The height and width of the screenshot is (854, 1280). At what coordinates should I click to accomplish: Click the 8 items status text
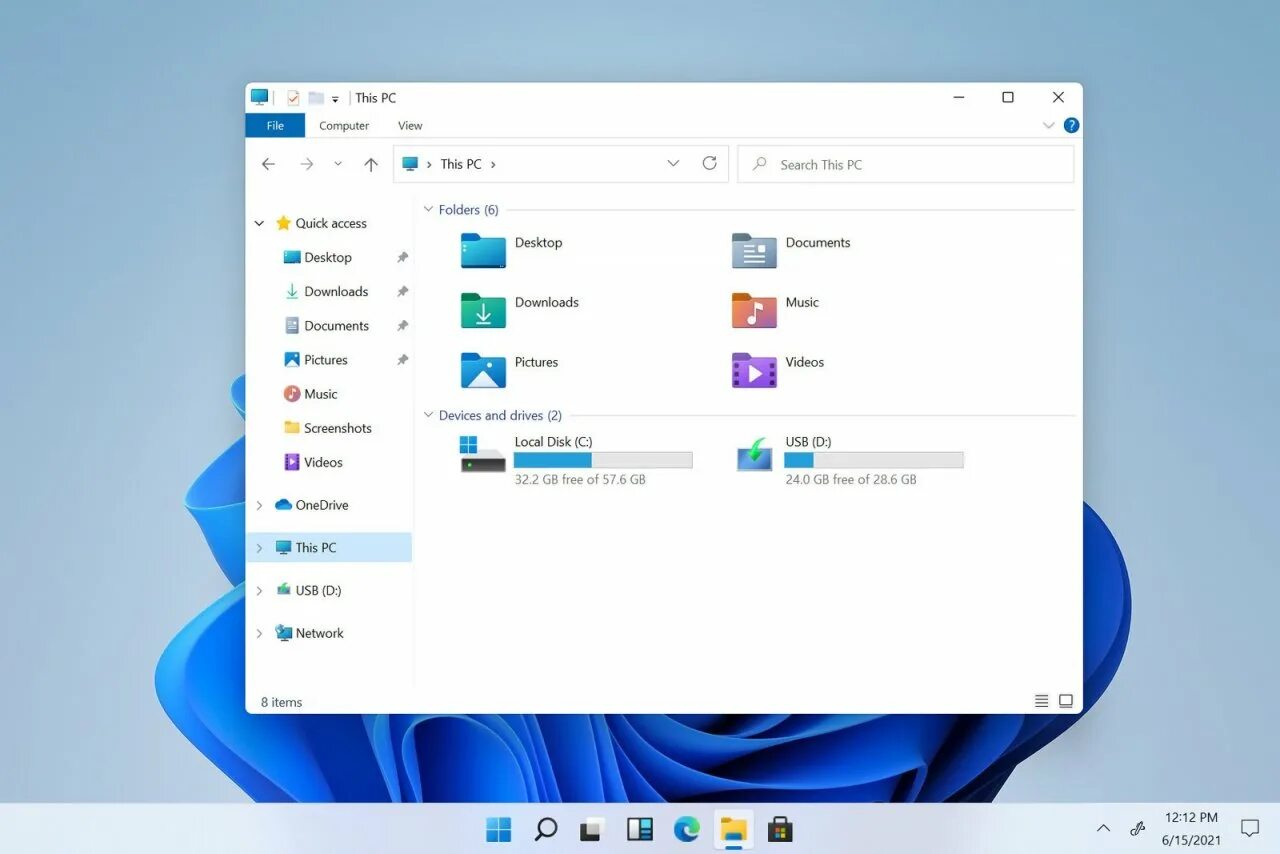[281, 702]
